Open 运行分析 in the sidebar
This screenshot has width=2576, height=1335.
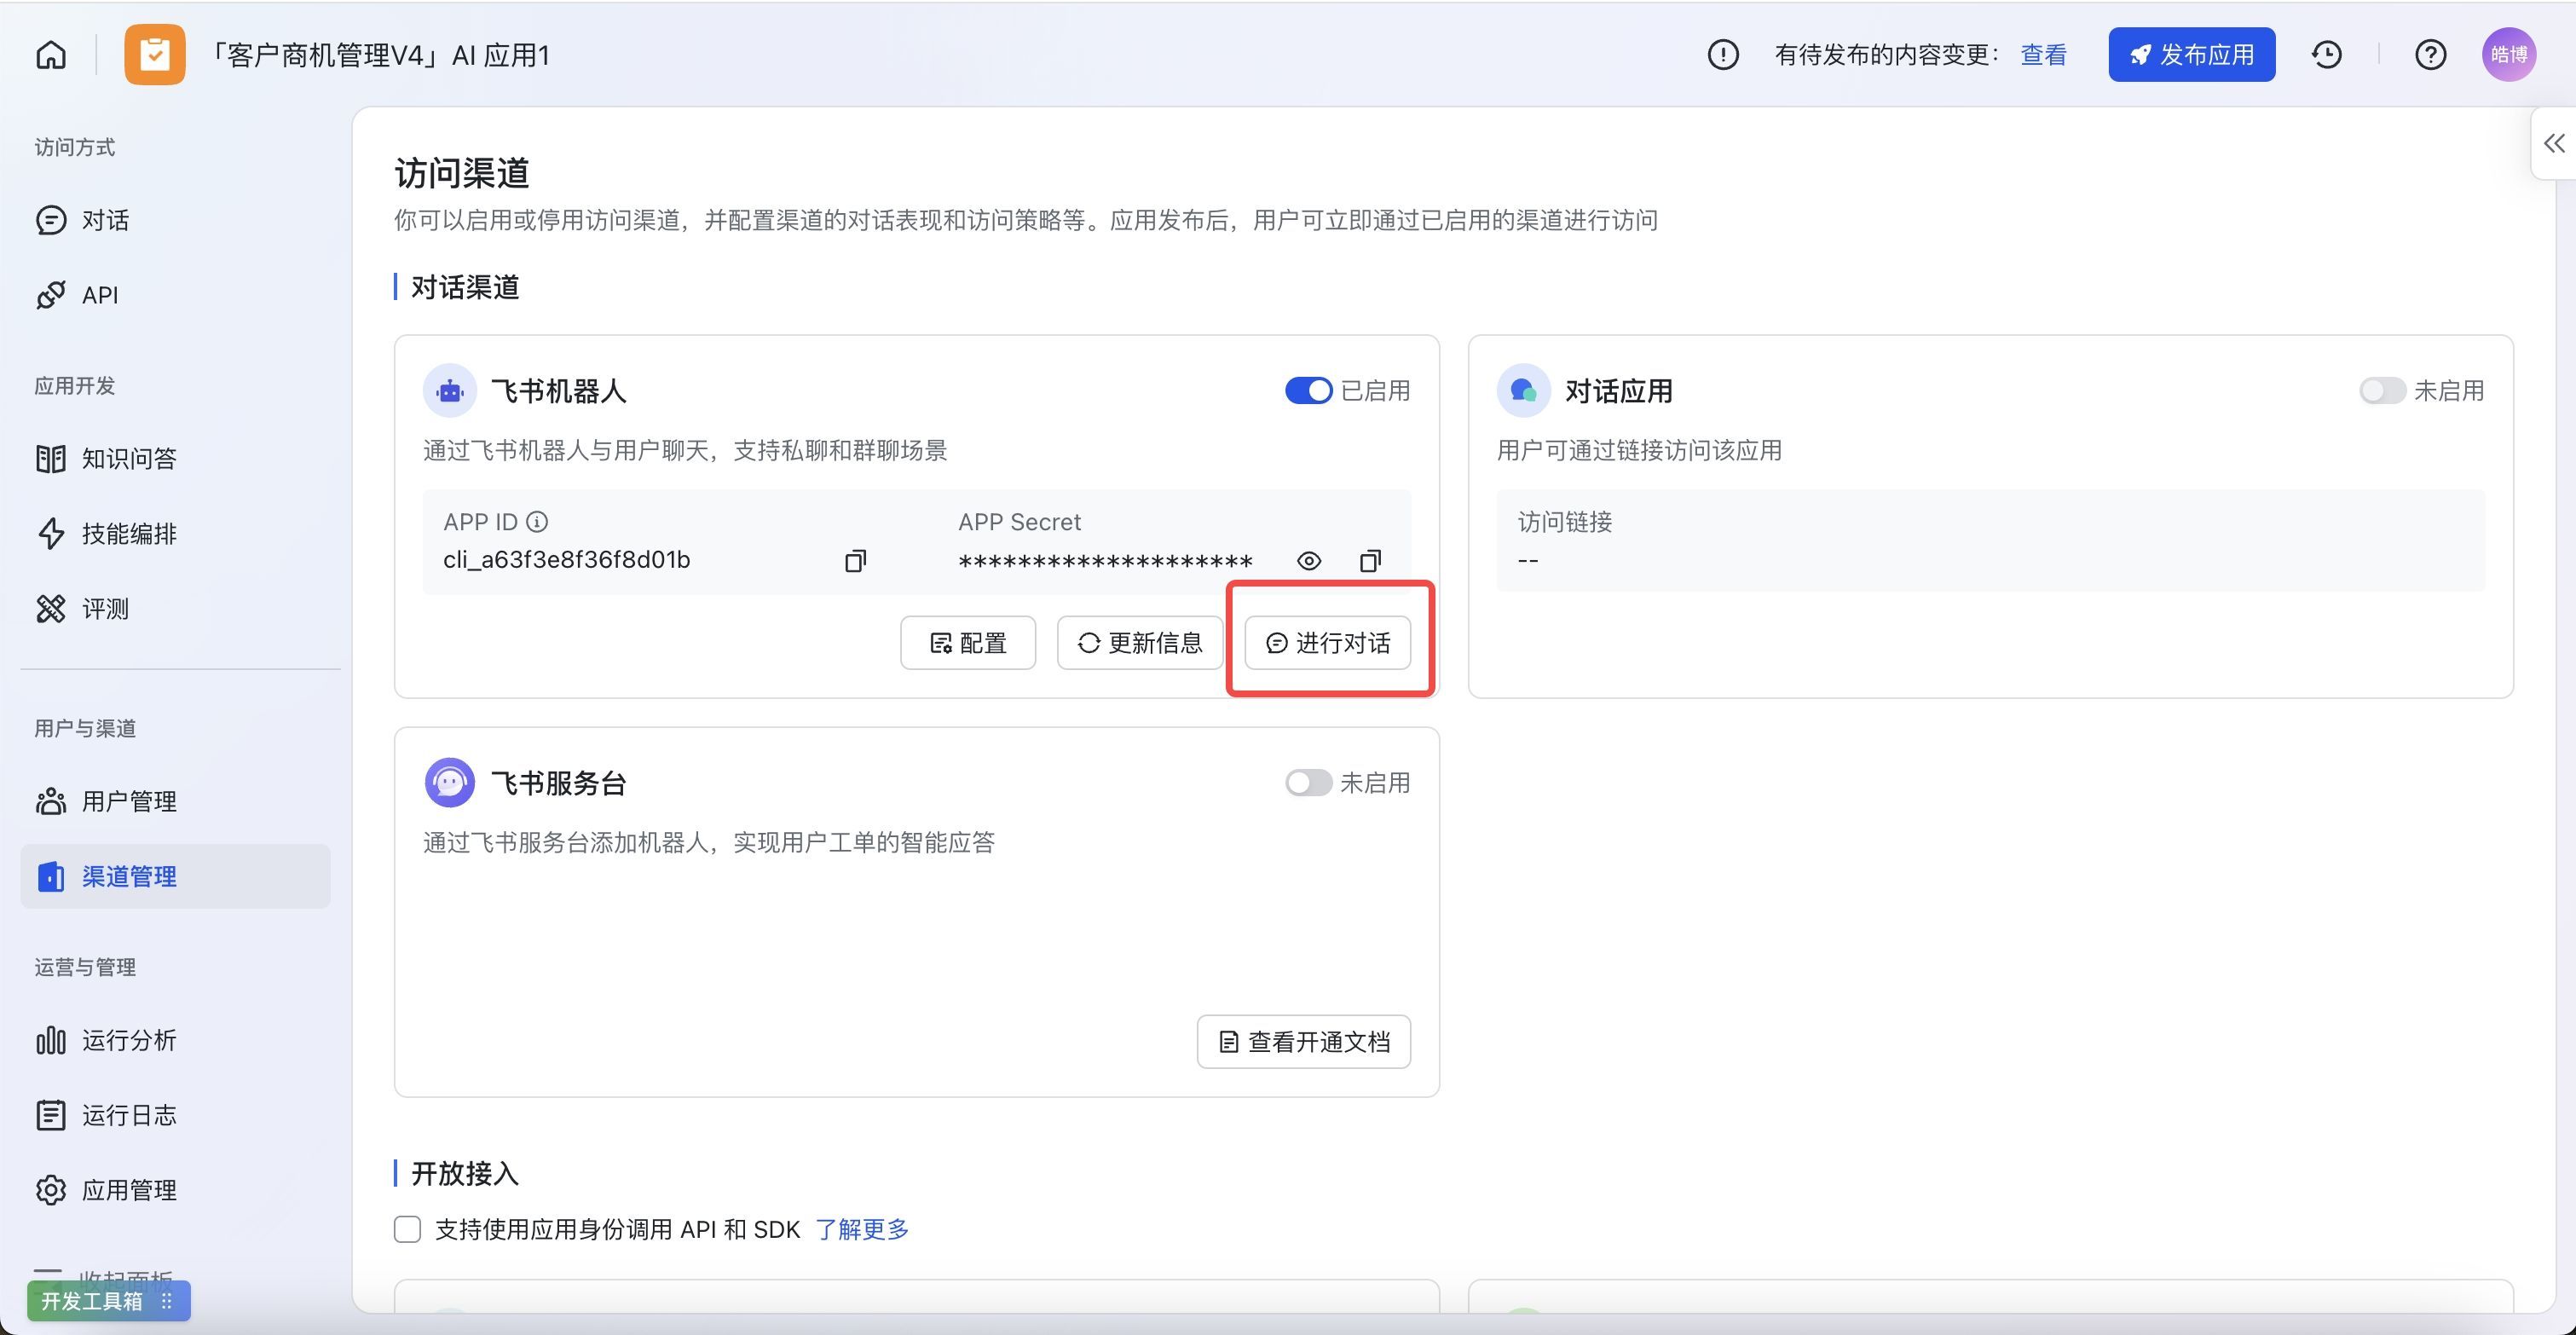point(175,1040)
